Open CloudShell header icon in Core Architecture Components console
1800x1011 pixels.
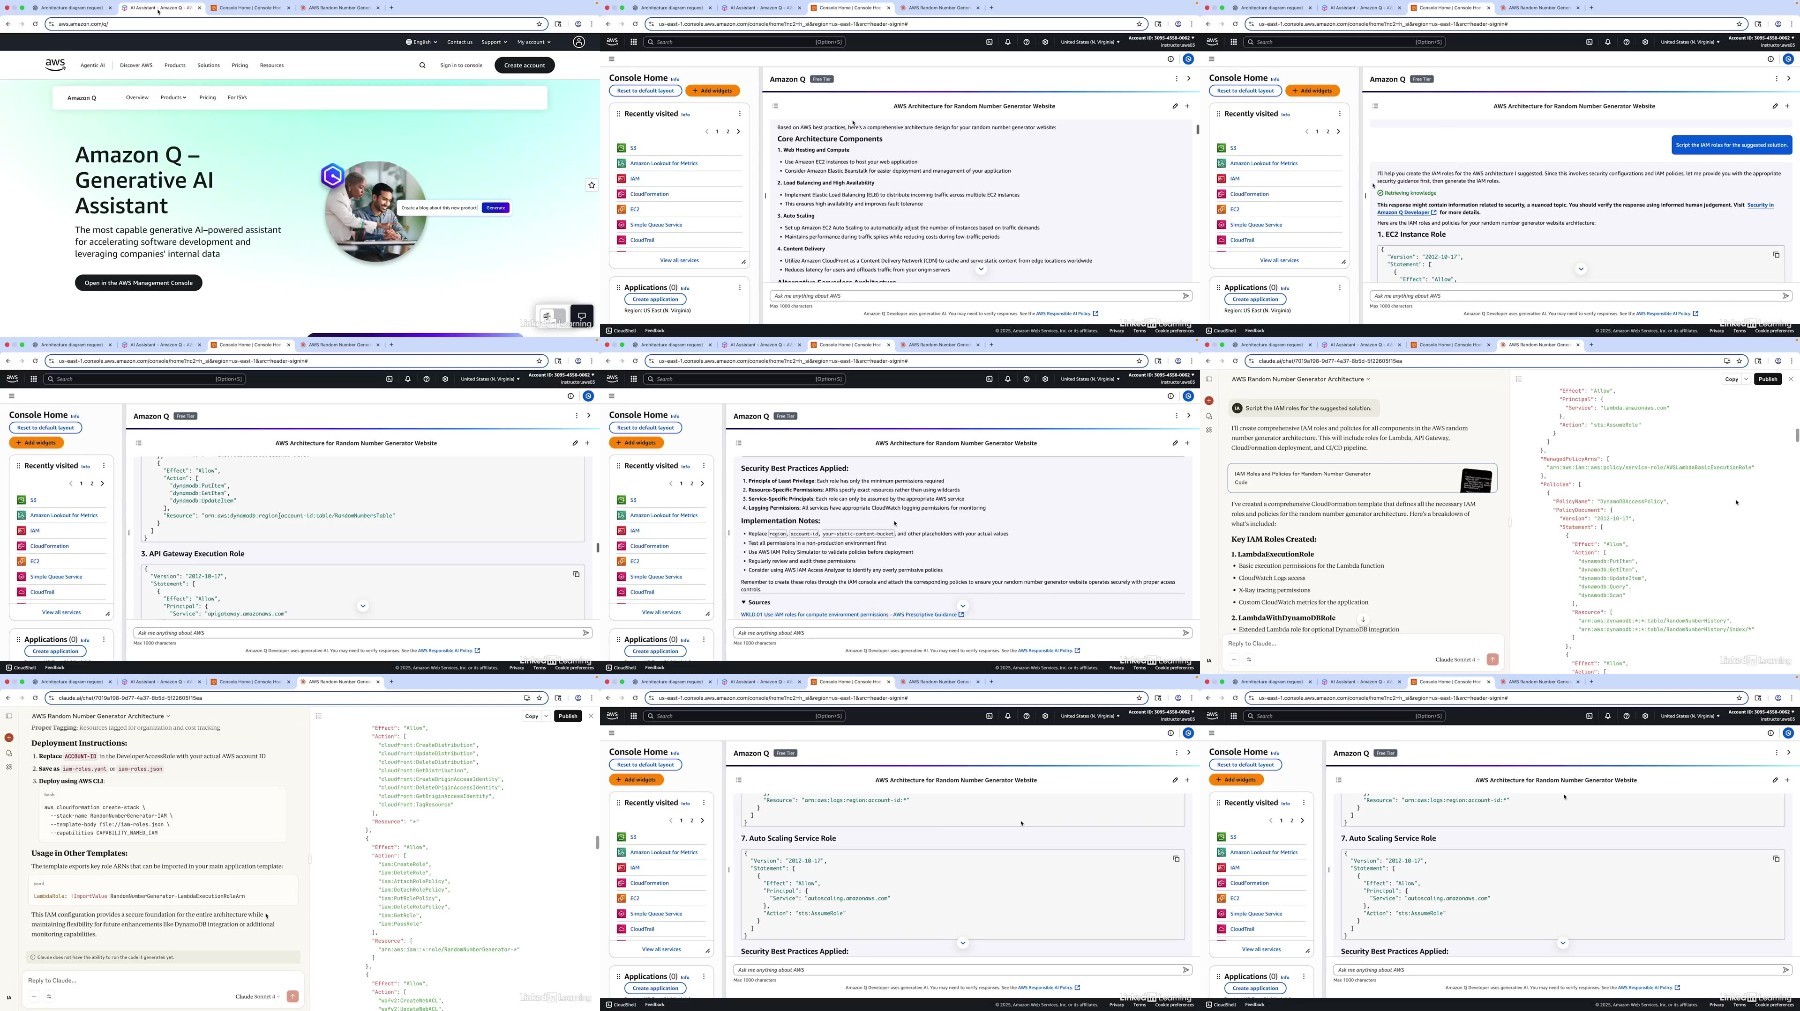989,42
